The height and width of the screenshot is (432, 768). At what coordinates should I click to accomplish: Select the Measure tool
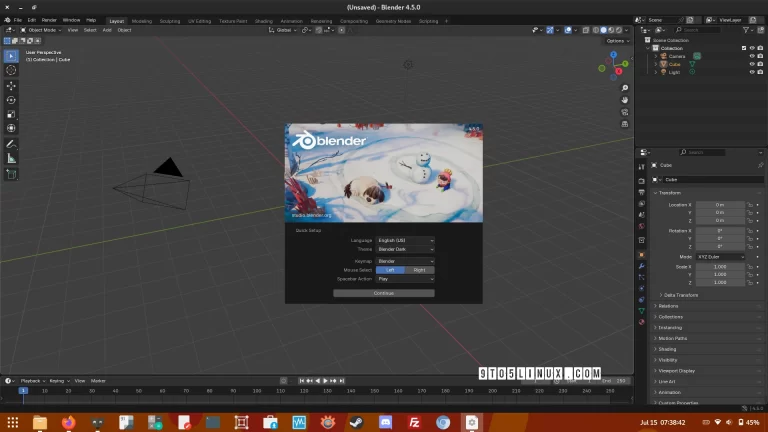pyautogui.click(x=11, y=158)
